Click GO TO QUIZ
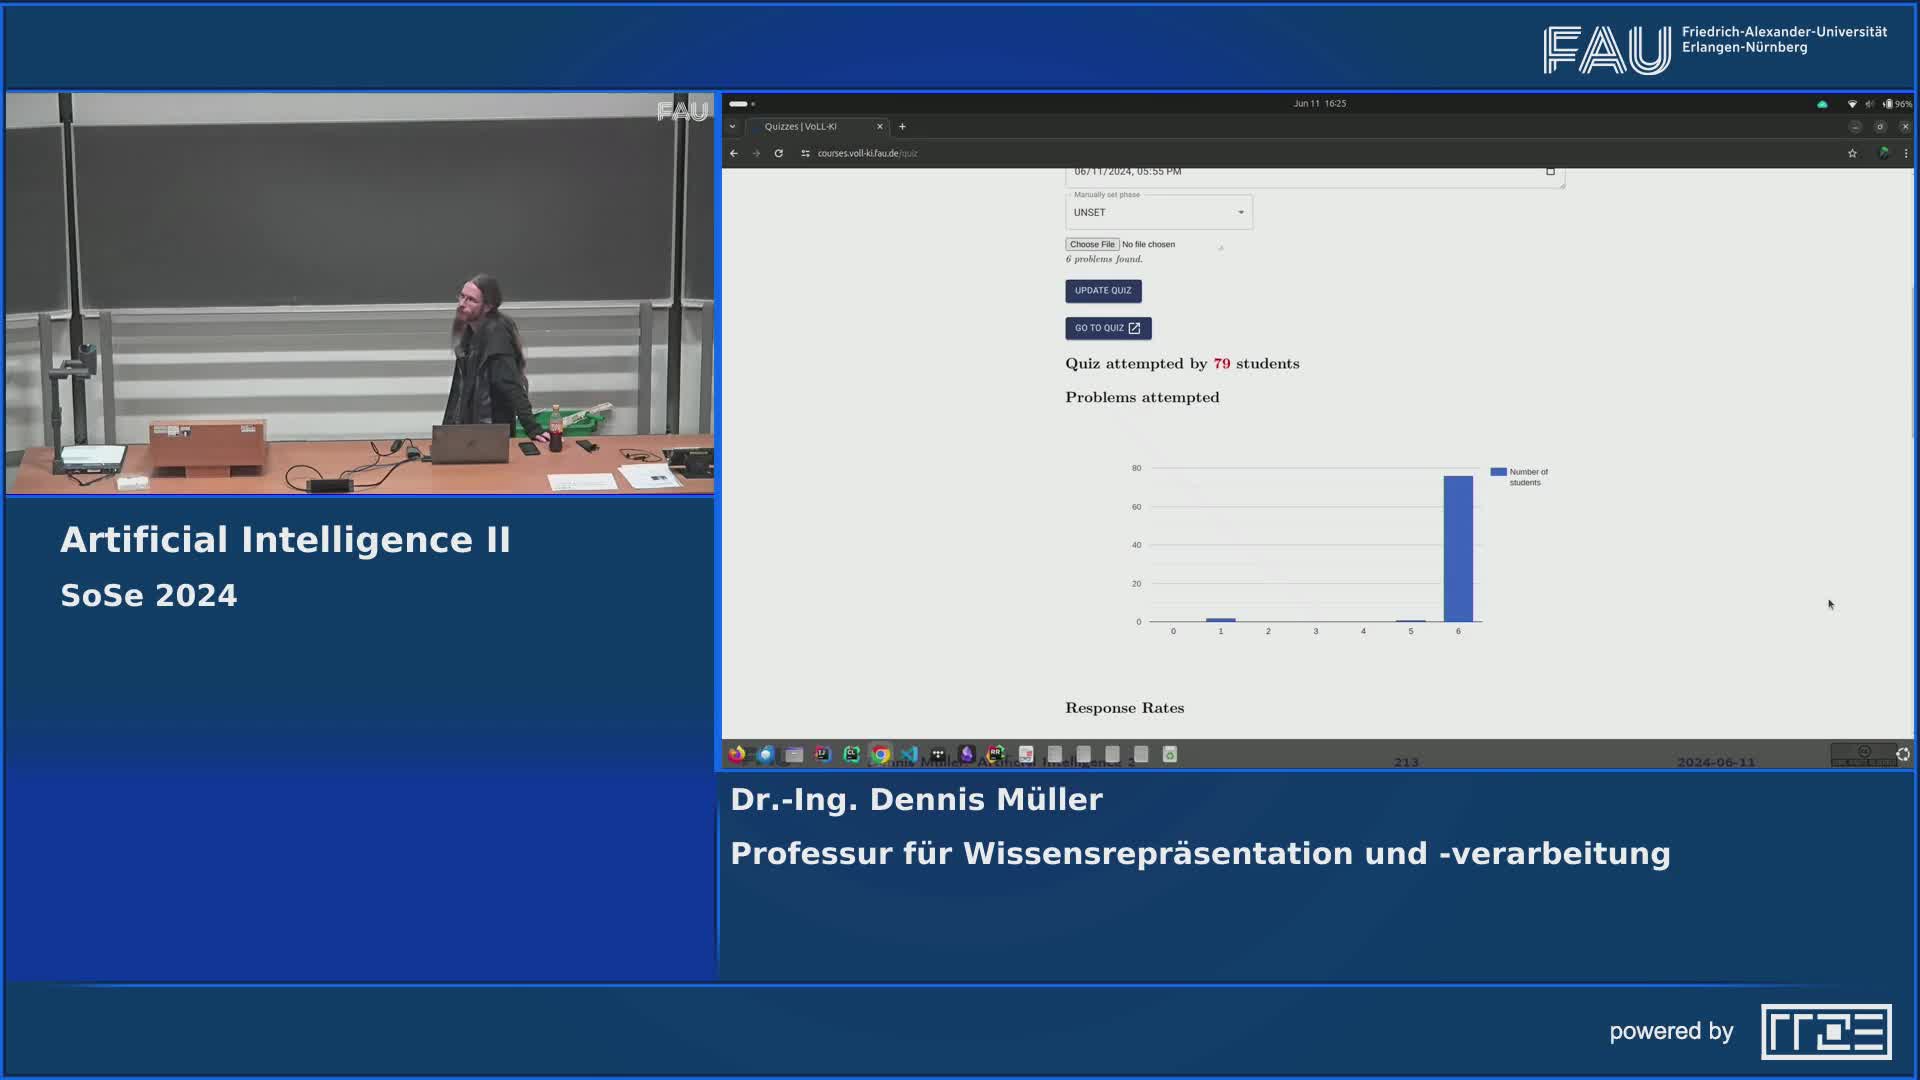 (1107, 328)
